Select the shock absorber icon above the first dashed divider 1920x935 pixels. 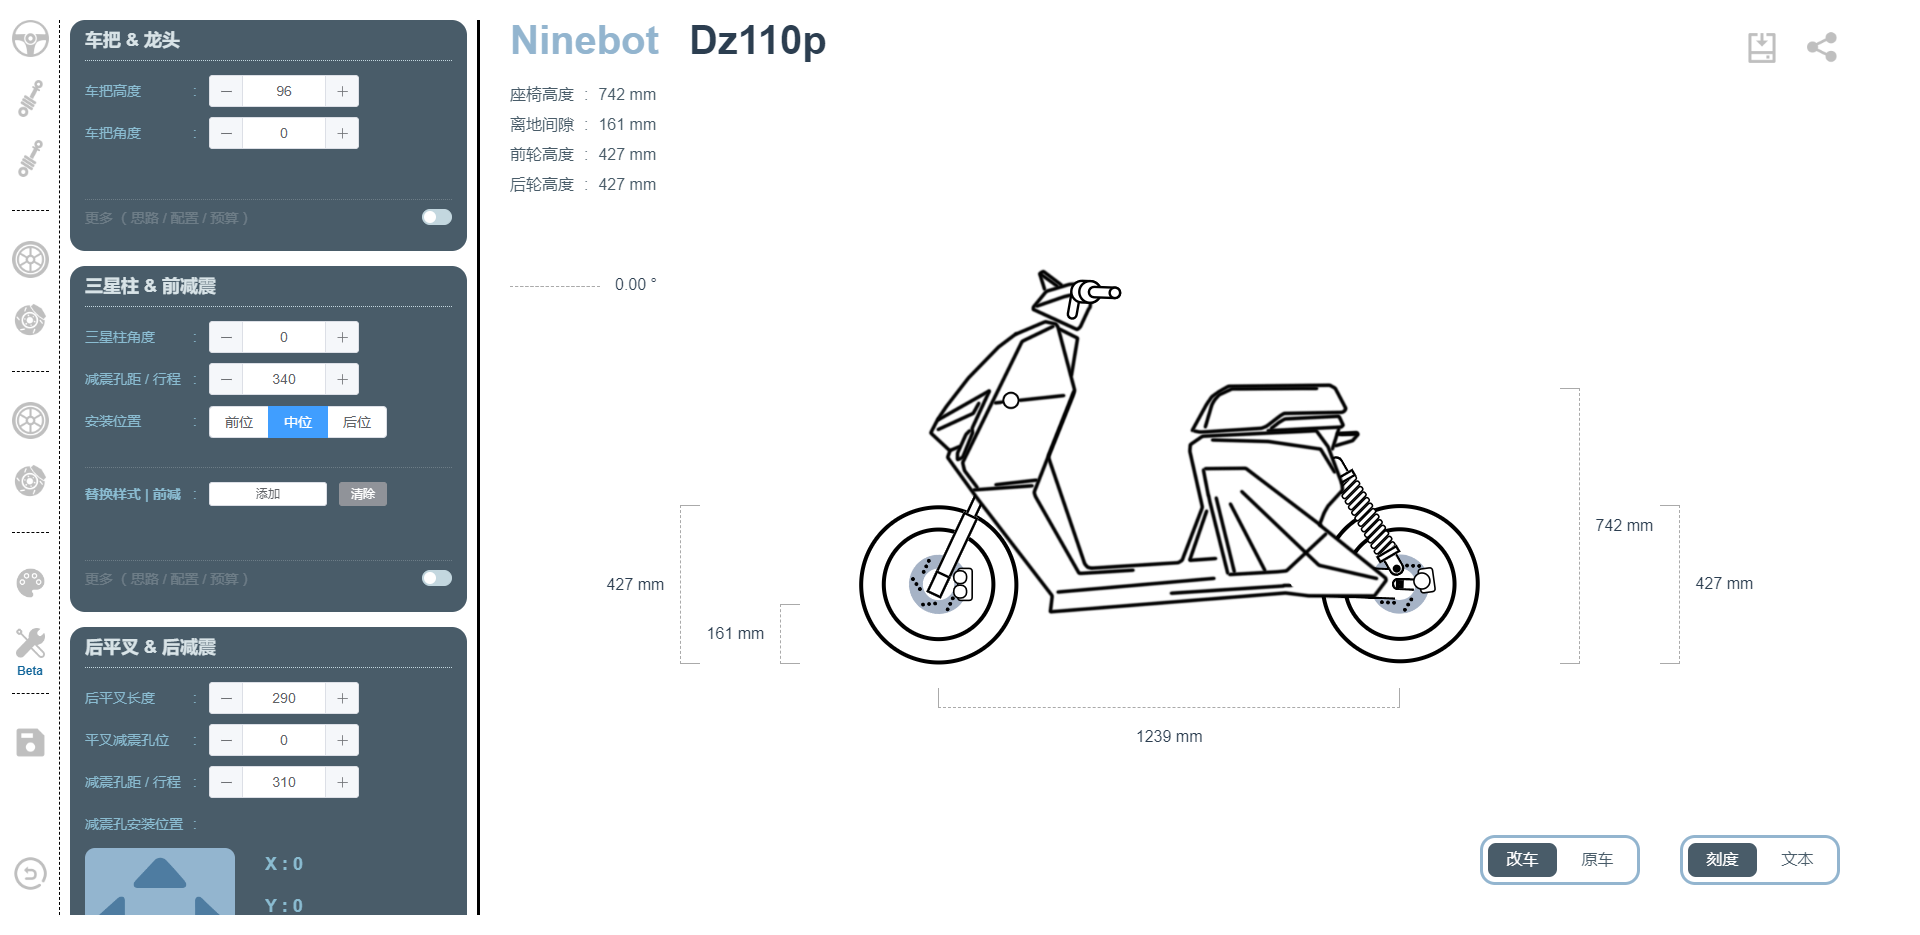coord(30,159)
